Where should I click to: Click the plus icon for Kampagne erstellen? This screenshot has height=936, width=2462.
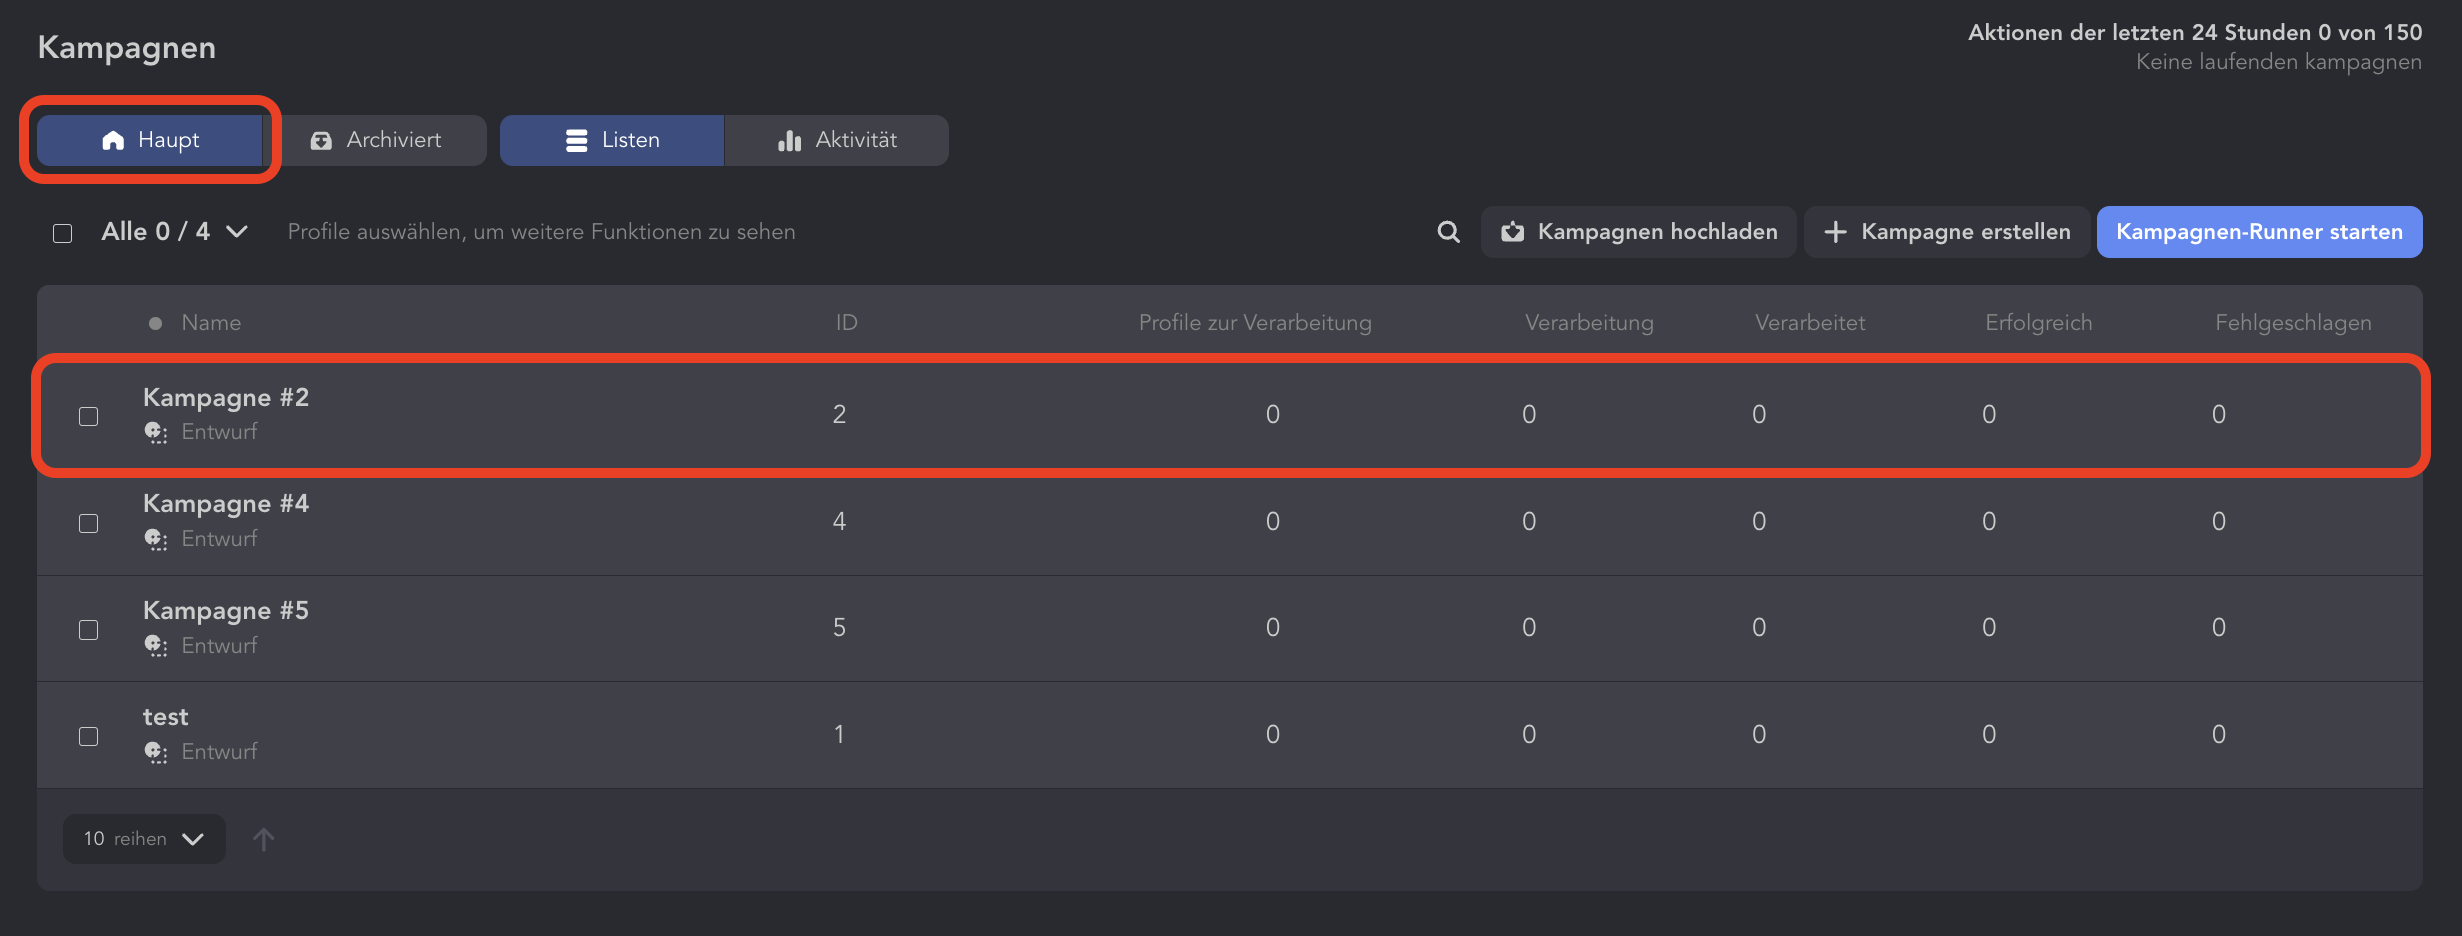pos(1835,232)
